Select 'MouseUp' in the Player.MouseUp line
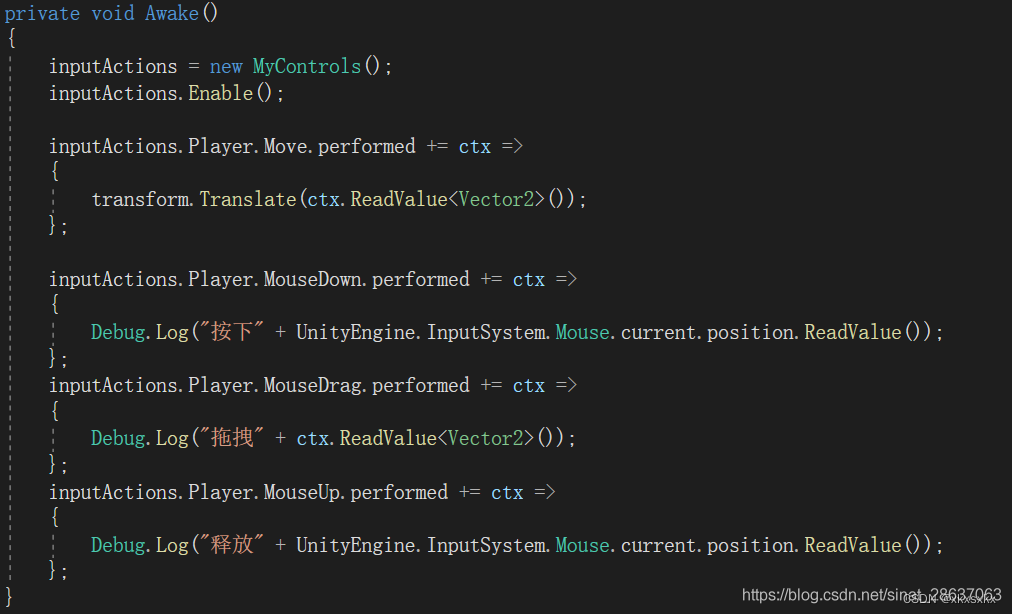This screenshot has height=614, width=1012. [301, 493]
